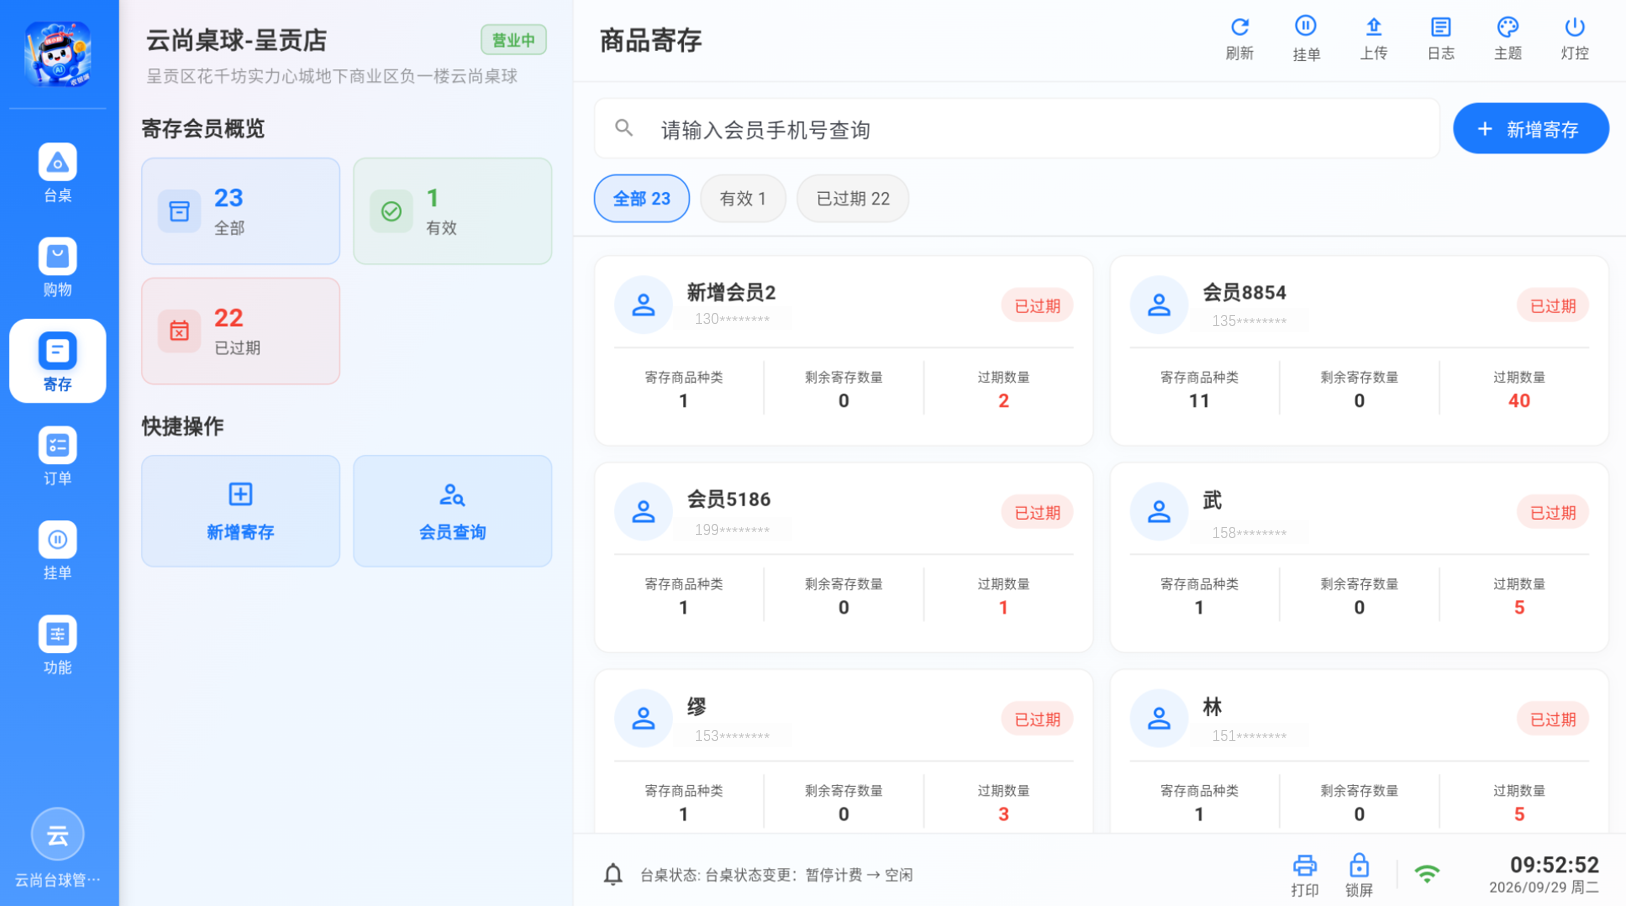Open the 林 member card
The image size is (1626, 906).
click(x=1359, y=751)
